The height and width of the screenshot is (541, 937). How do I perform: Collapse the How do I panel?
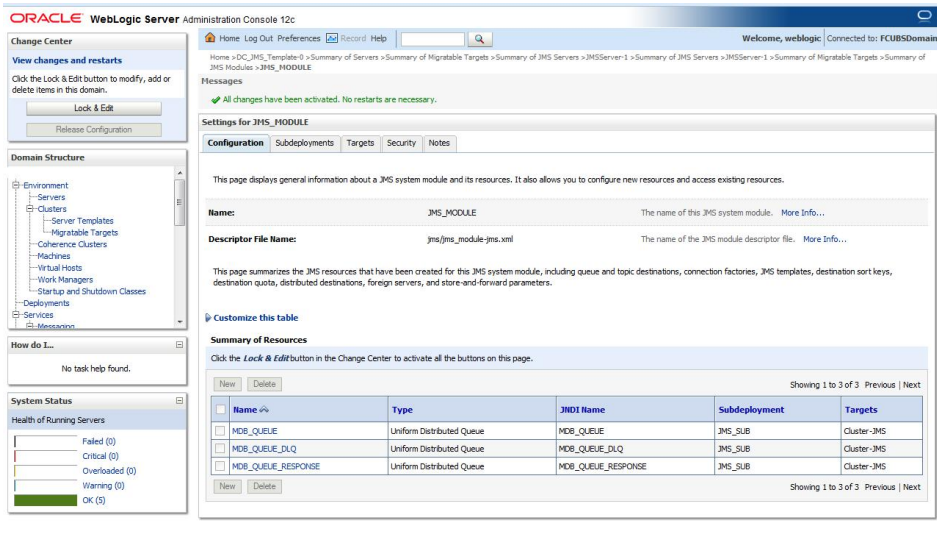coord(179,344)
